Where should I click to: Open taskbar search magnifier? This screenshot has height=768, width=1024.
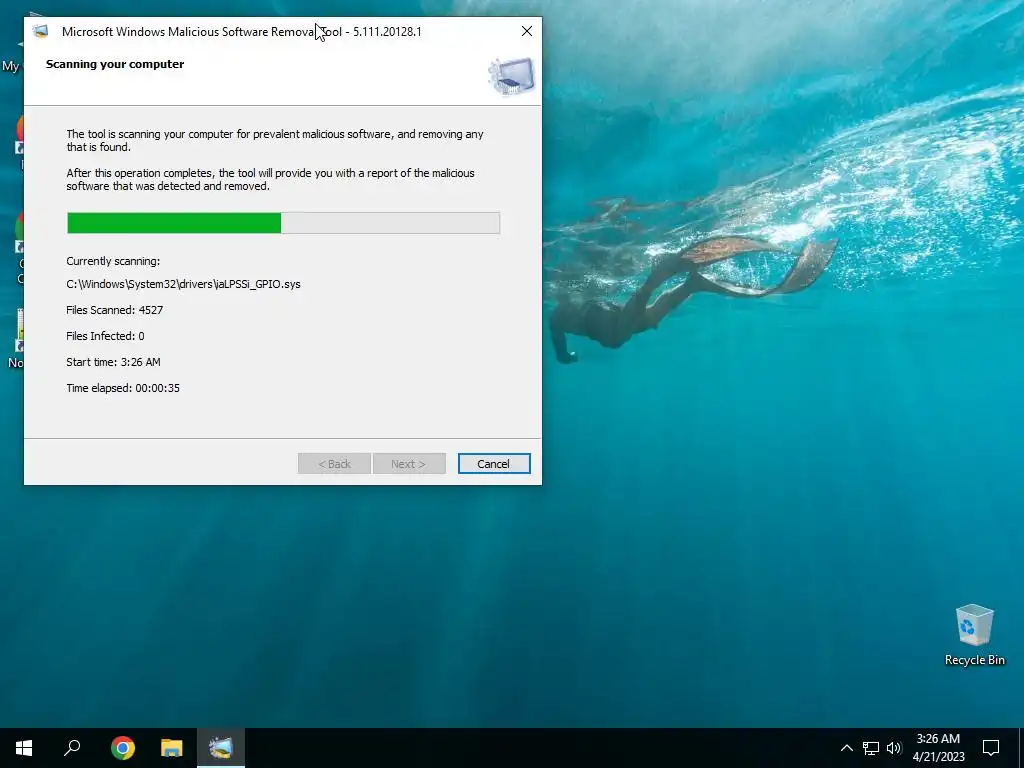point(72,748)
